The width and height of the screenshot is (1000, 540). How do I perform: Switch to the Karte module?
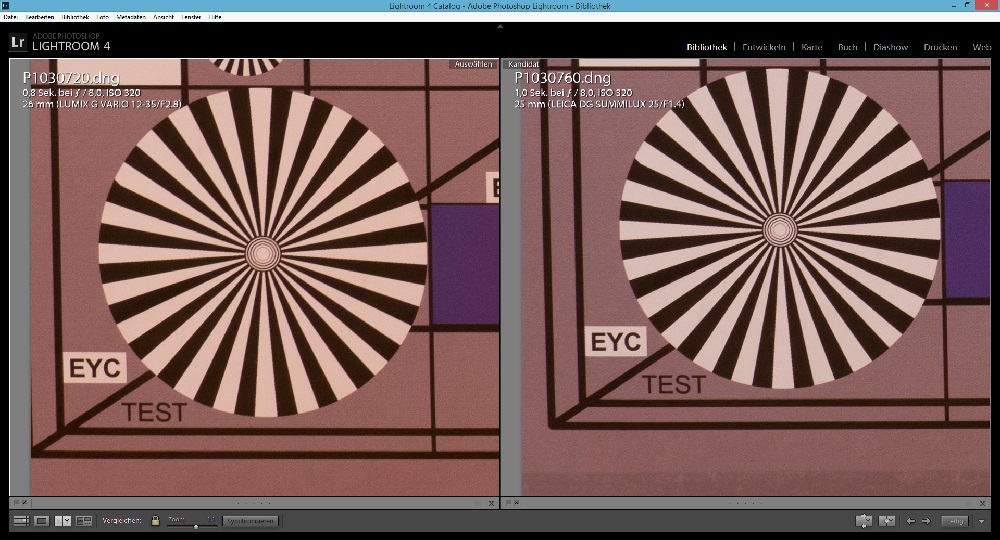pos(812,47)
